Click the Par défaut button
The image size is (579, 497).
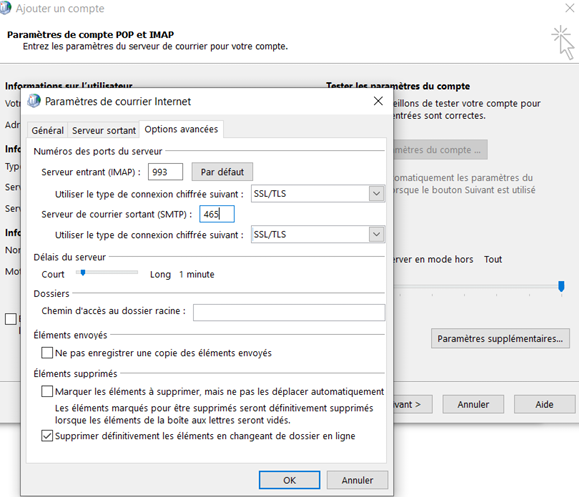pos(222,172)
